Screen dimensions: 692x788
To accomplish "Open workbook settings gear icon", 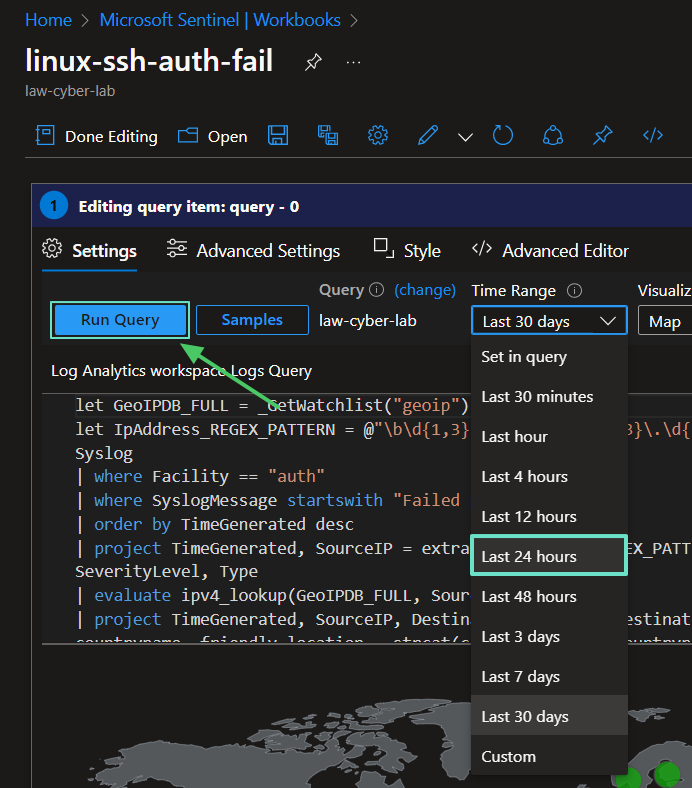I will (378, 136).
